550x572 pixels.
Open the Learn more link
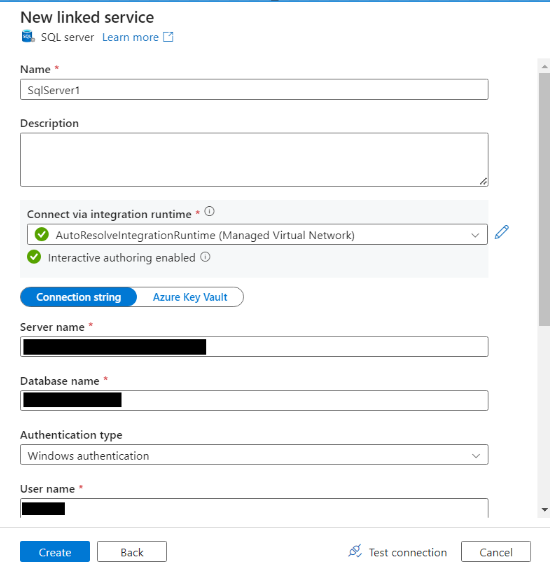tap(130, 37)
